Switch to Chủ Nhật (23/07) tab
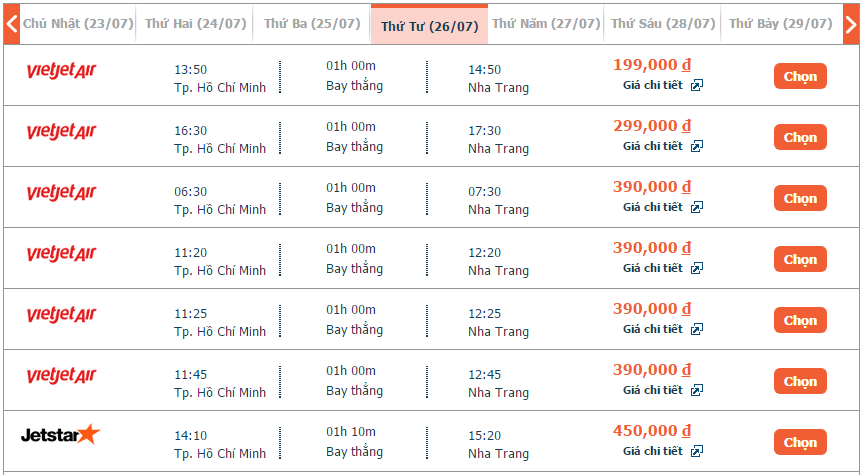Image resolution: width=864 pixels, height=475 pixels. [78, 24]
